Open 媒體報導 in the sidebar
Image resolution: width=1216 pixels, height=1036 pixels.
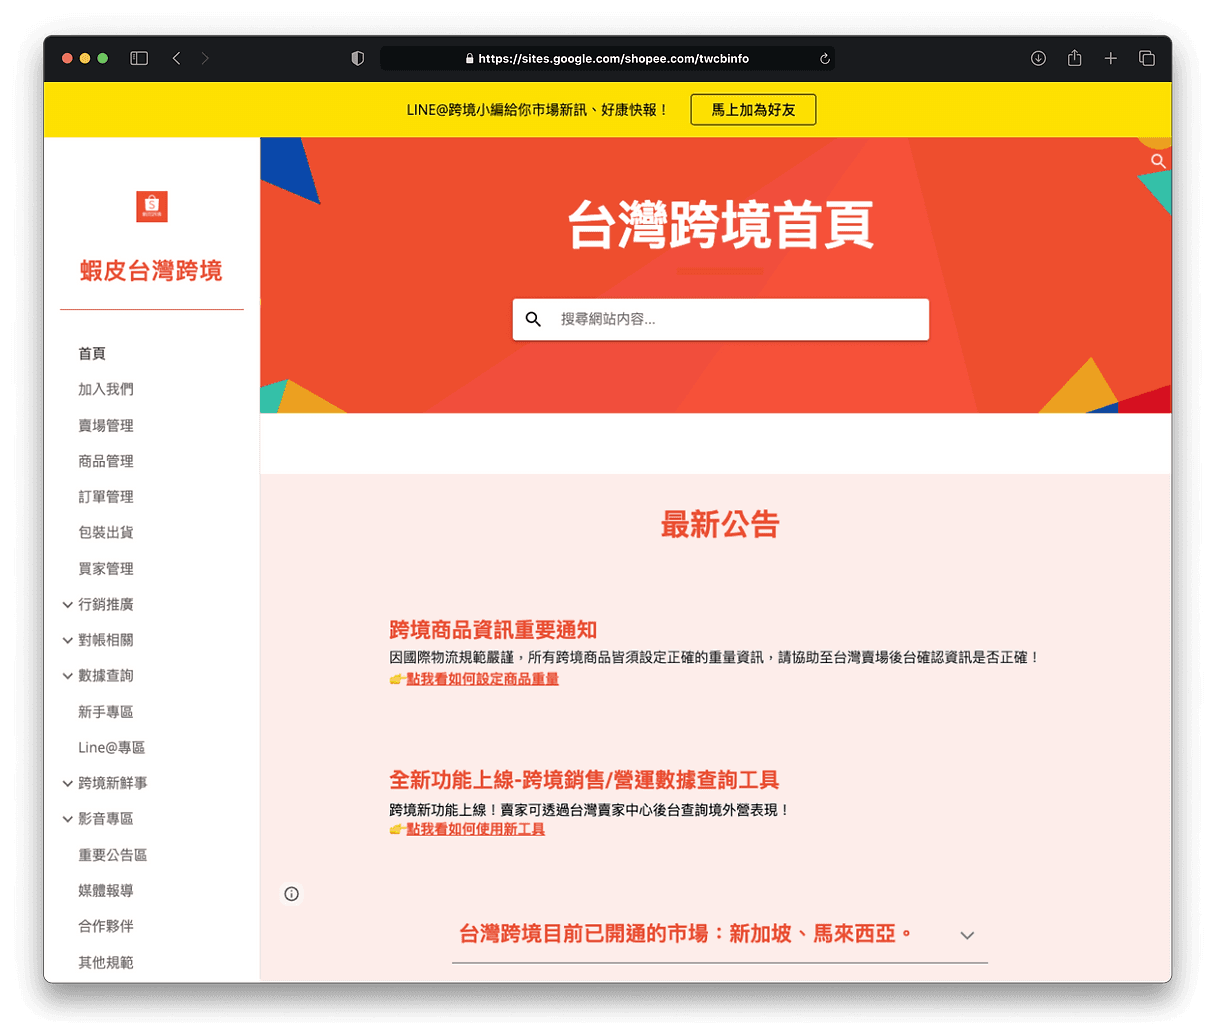106,890
